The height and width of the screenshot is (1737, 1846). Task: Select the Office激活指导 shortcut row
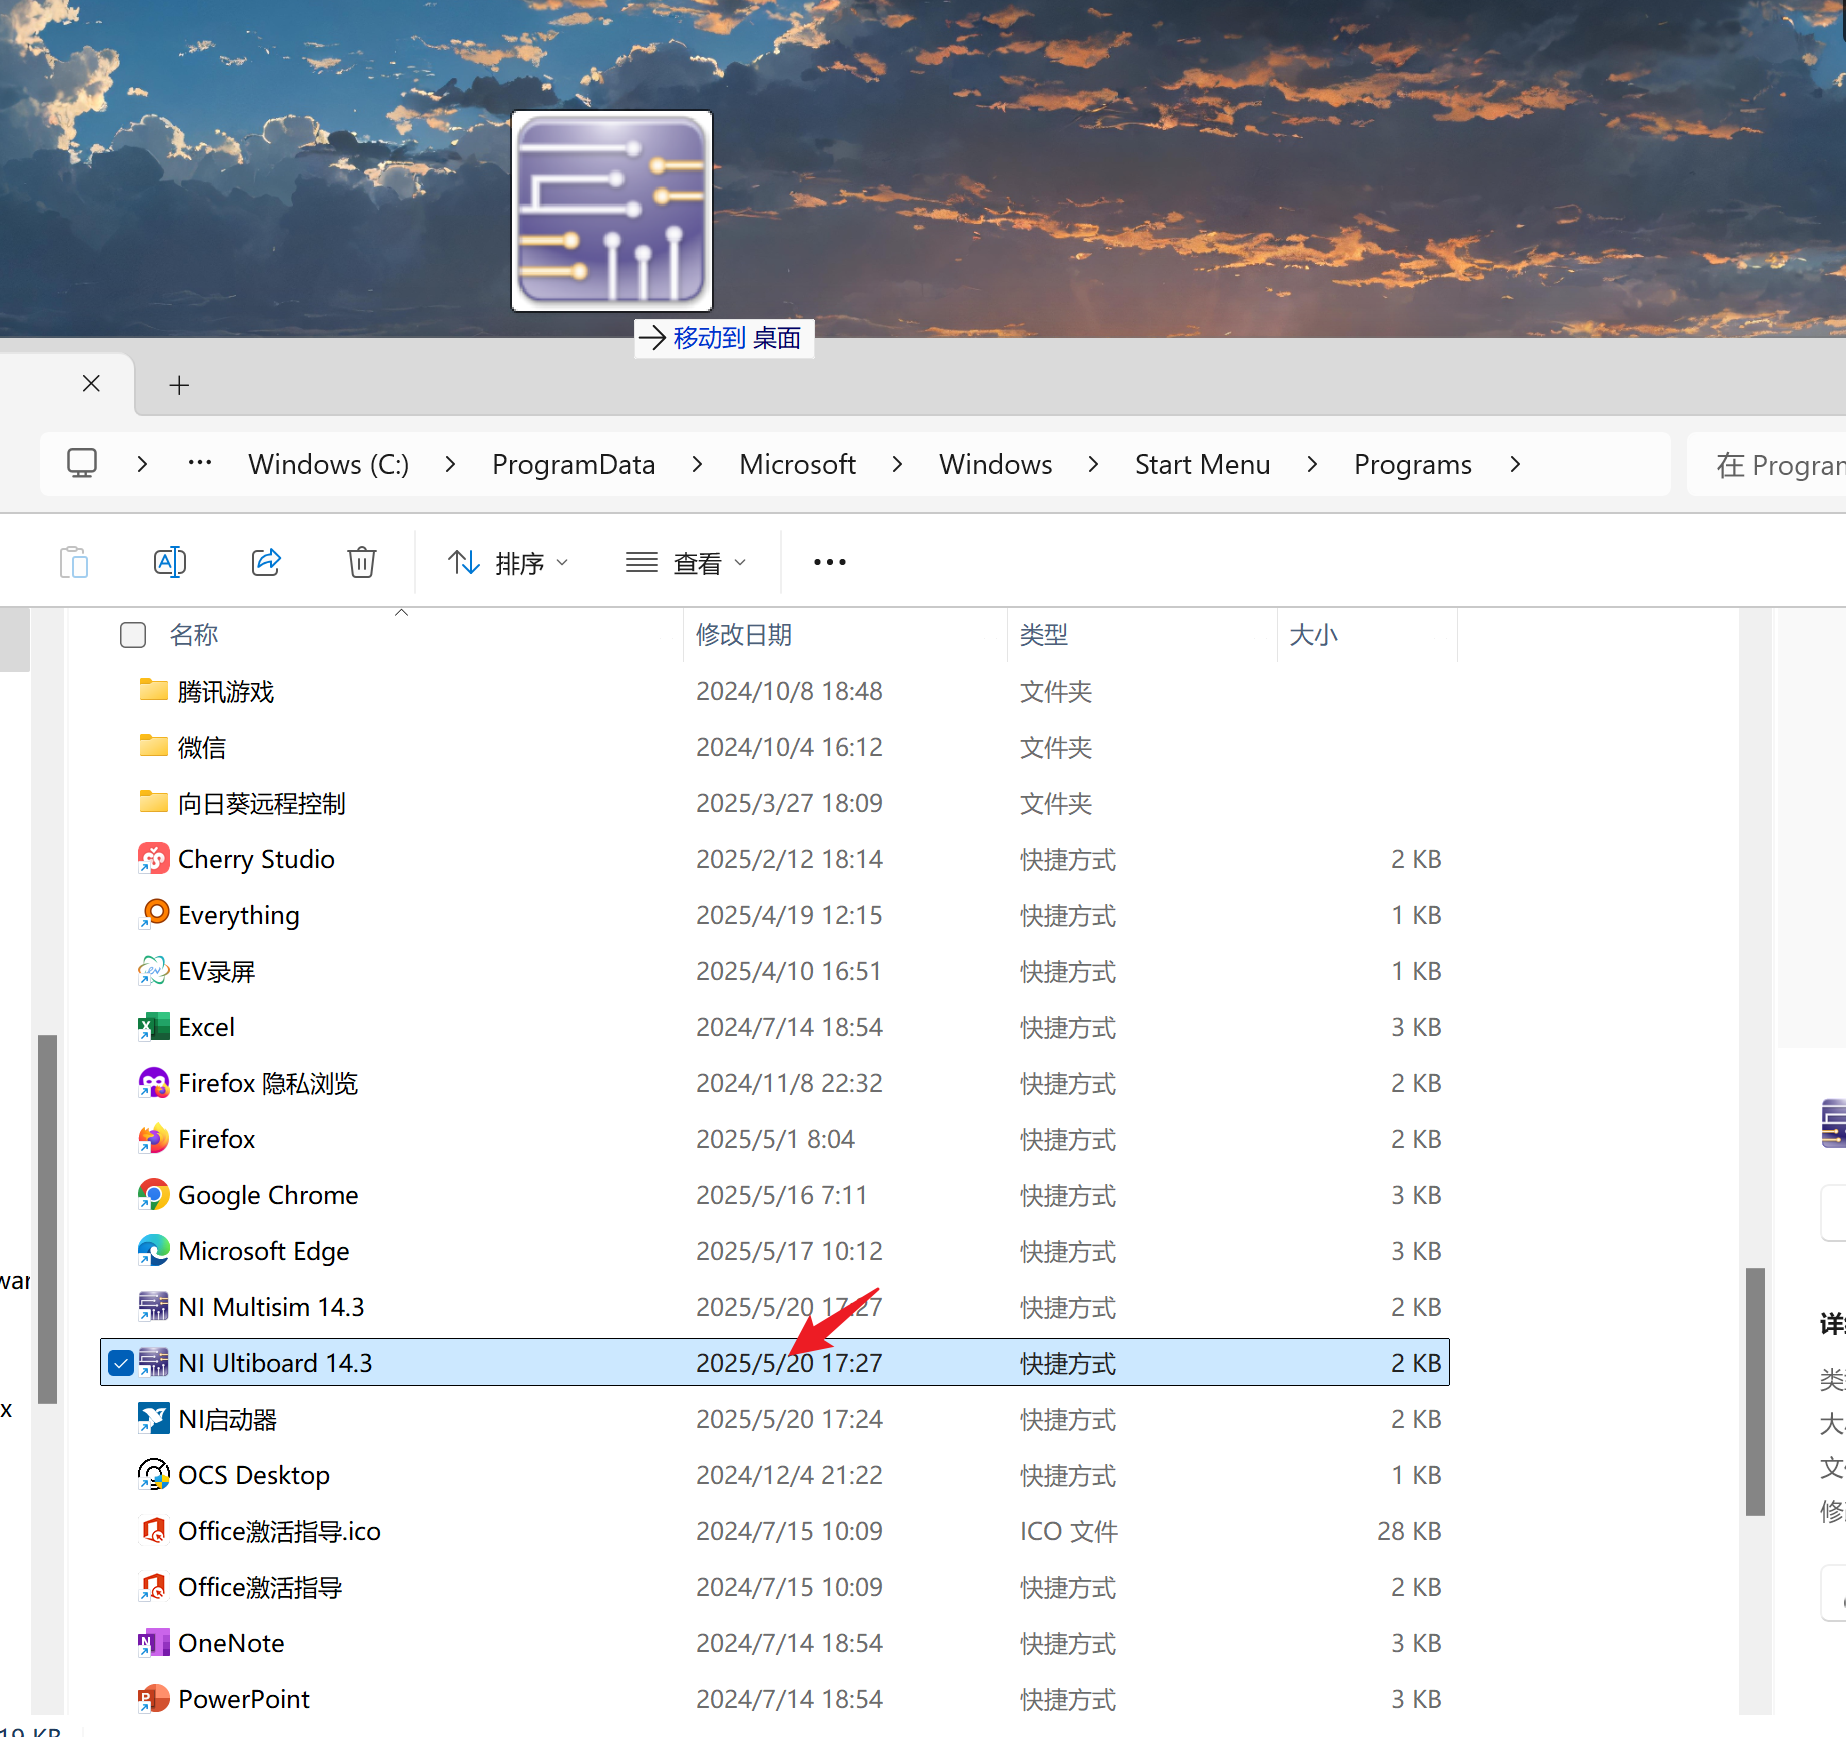coord(775,1587)
